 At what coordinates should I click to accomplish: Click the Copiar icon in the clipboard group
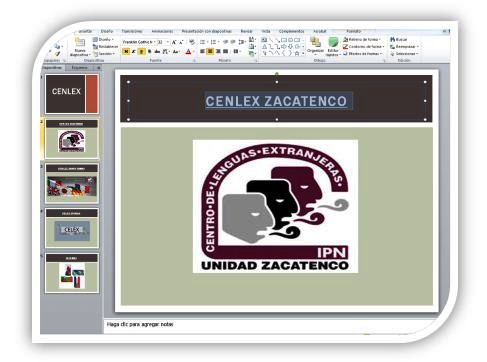pos(57,46)
